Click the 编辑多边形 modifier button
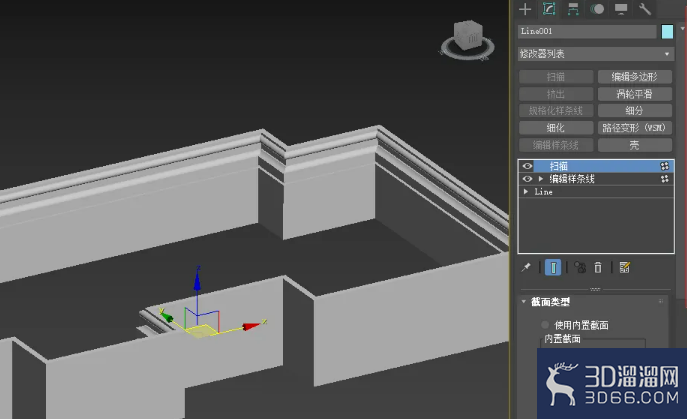Image resolution: width=687 pixels, height=419 pixels. pyautogui.click(x=634, y=77)
